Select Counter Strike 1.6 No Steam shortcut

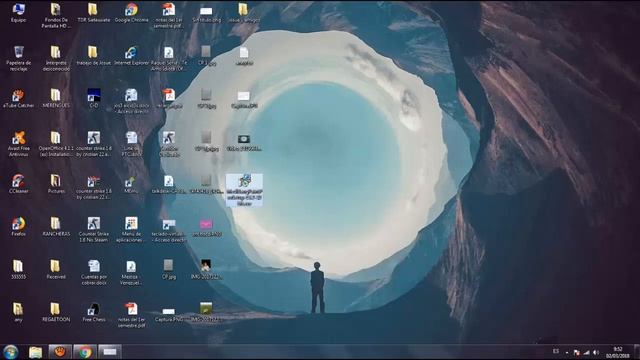[93, 230]
